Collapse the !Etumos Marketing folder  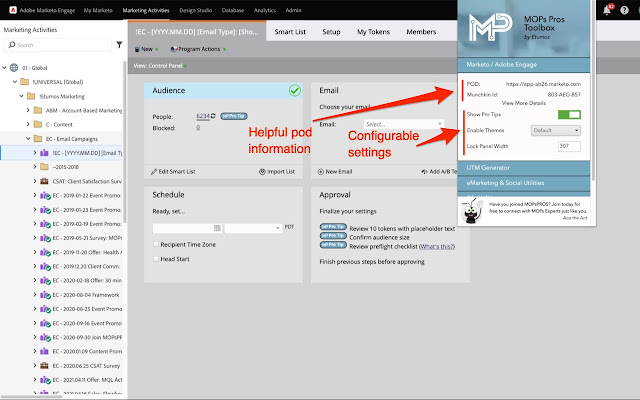tap(22, 96)
